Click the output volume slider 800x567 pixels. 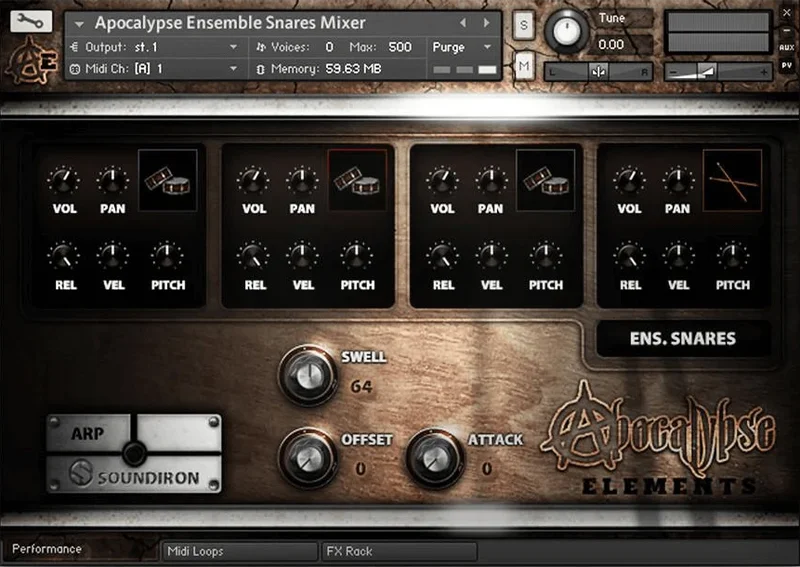click(718, 72)
